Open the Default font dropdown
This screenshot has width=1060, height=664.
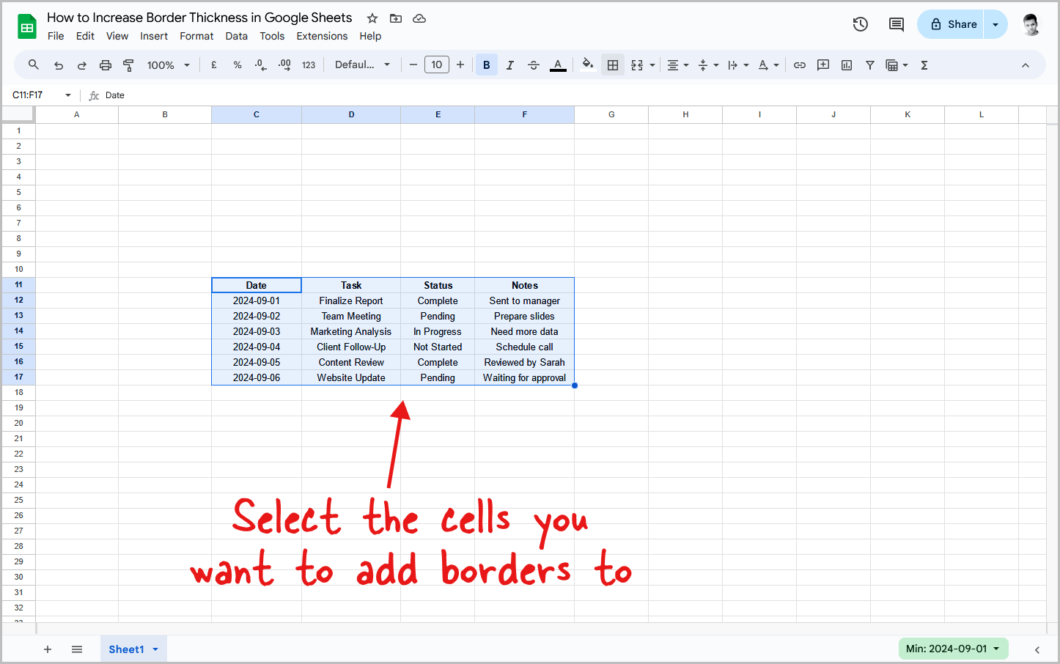click(362, 65)
